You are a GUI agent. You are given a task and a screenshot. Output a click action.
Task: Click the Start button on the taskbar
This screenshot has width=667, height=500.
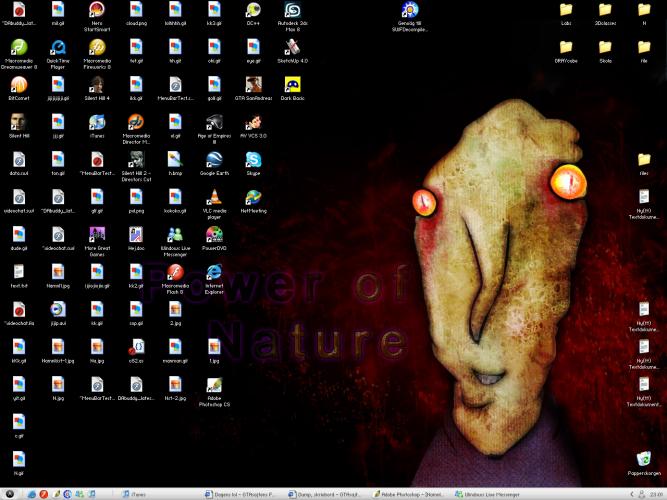(x=8, y=494)
